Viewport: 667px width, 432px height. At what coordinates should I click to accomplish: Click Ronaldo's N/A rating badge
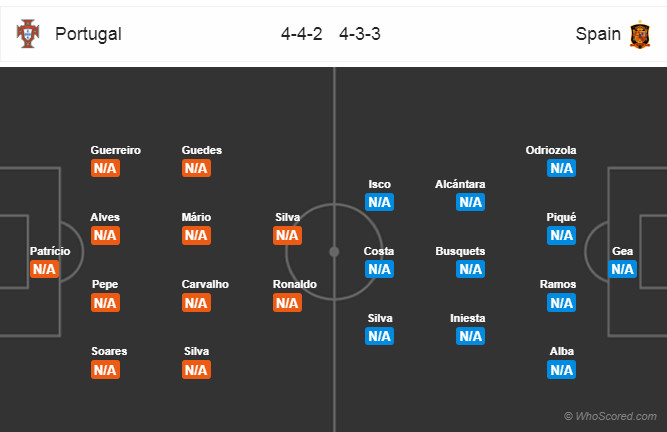(x=287, y=302)
